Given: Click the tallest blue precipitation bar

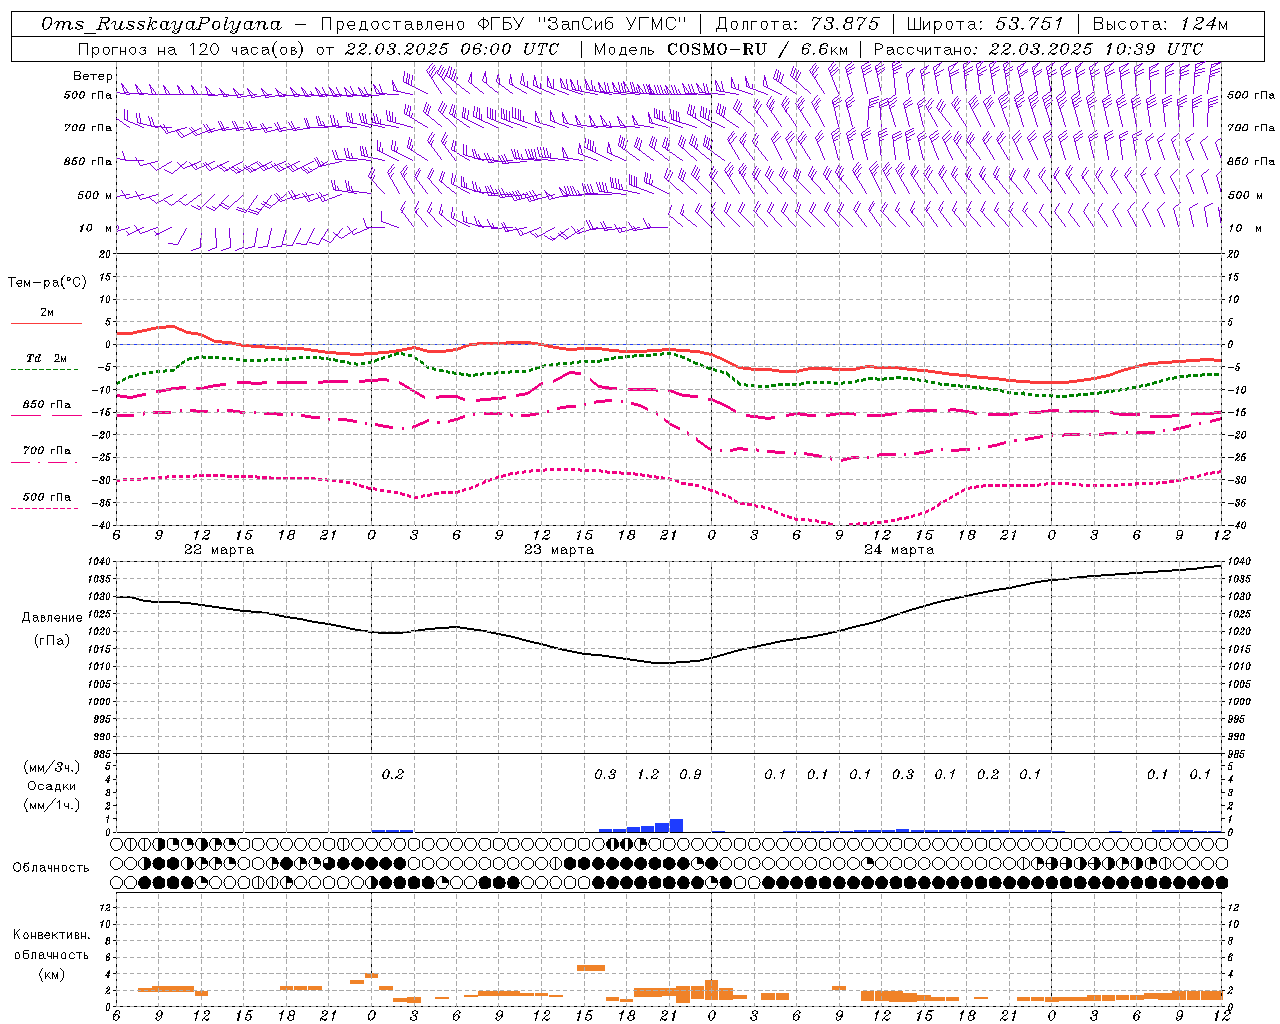Looking at the screenshot, I should [x=676, y=826].
